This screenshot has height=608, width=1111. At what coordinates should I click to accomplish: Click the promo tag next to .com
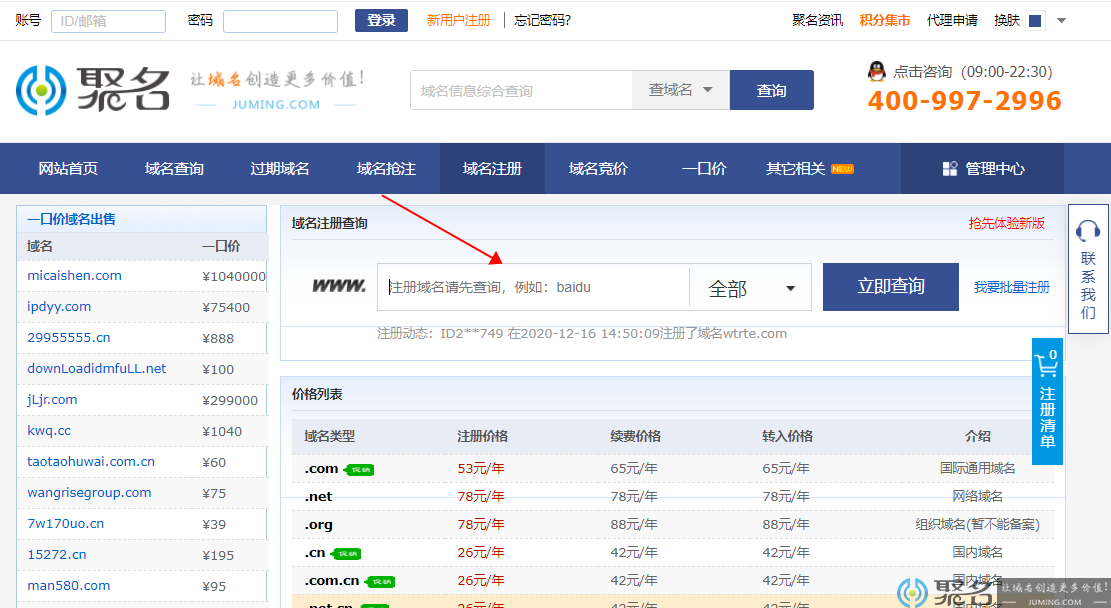[x=359, y=469]
